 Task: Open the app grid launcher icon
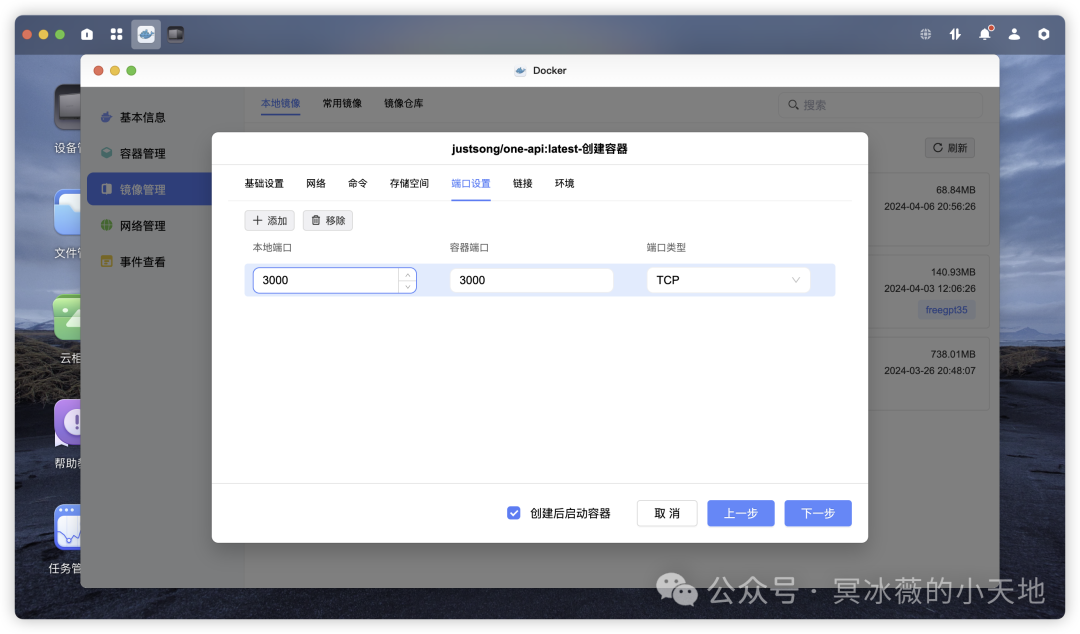click(x=116, y=34)
